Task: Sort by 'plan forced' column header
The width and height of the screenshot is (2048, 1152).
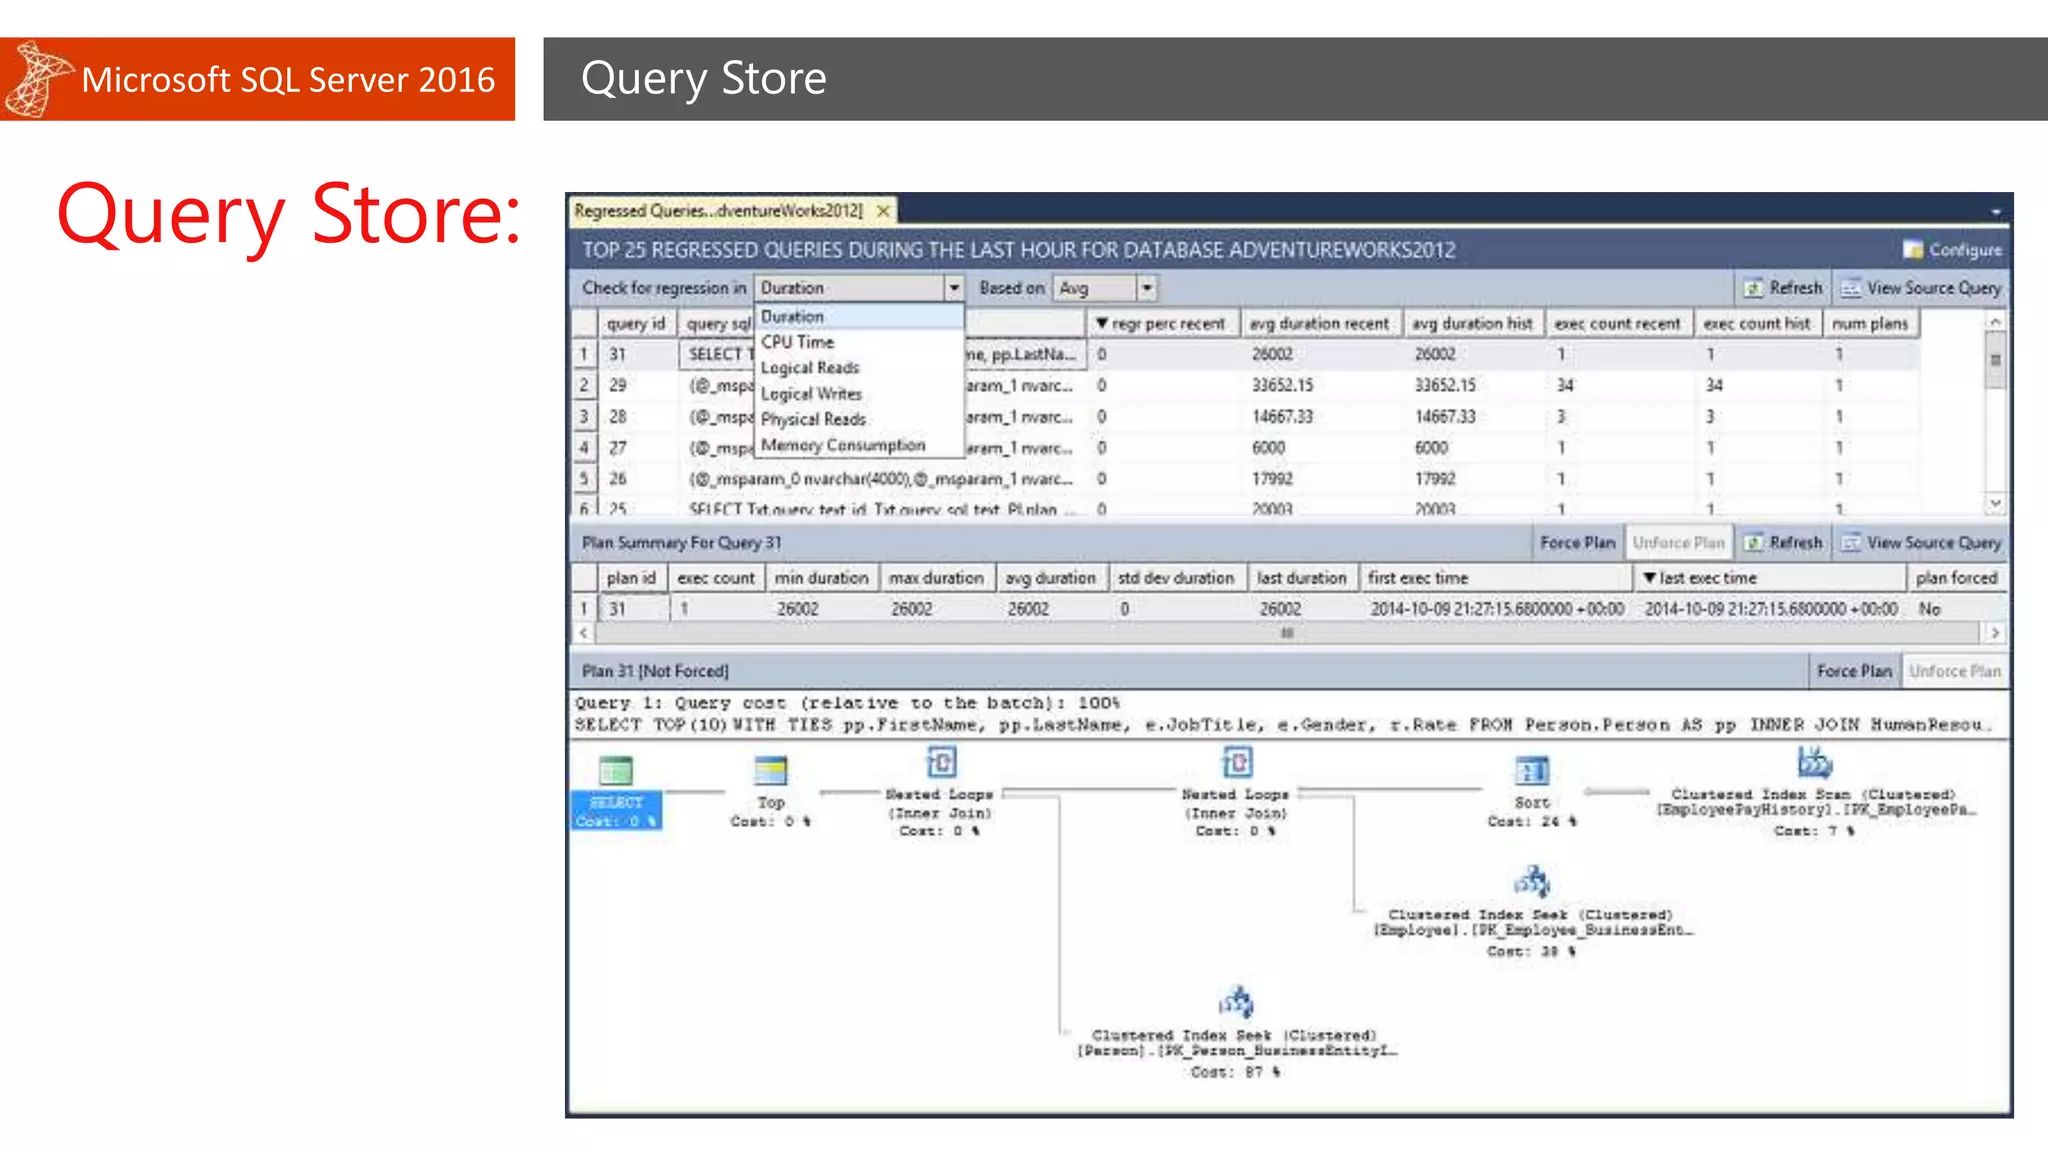Action: point(1956,578)
